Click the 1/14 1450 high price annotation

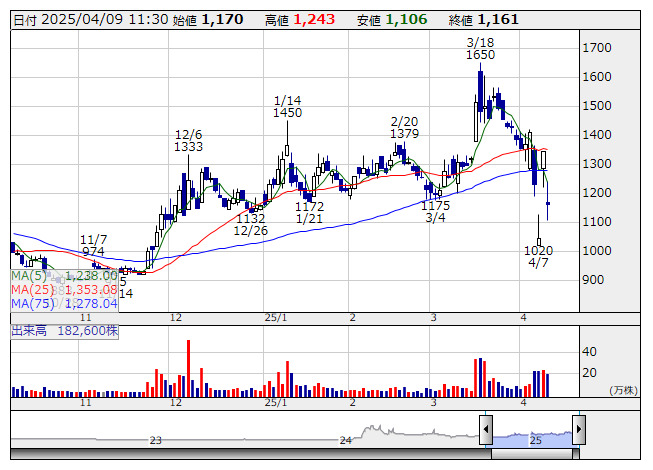[287, 107]
